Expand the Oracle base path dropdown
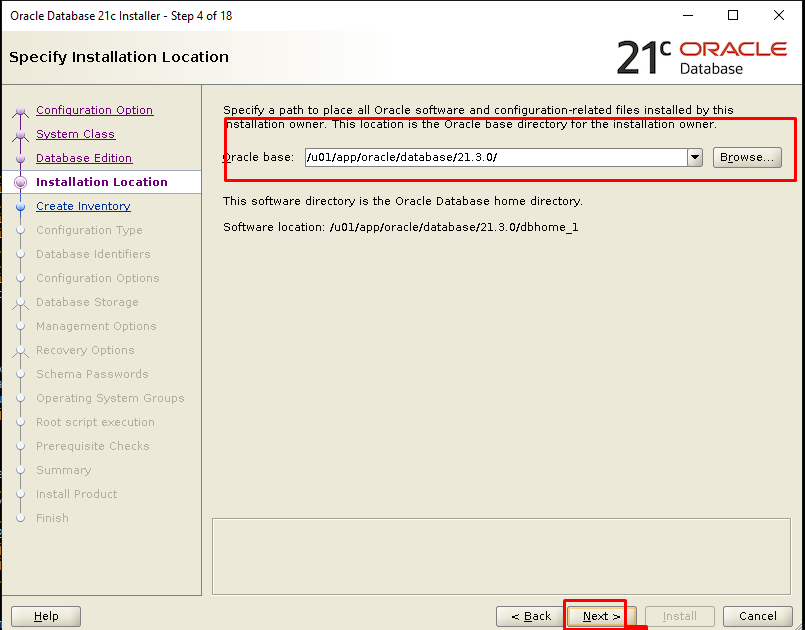 pyautogui.click(x=695, y=157)
